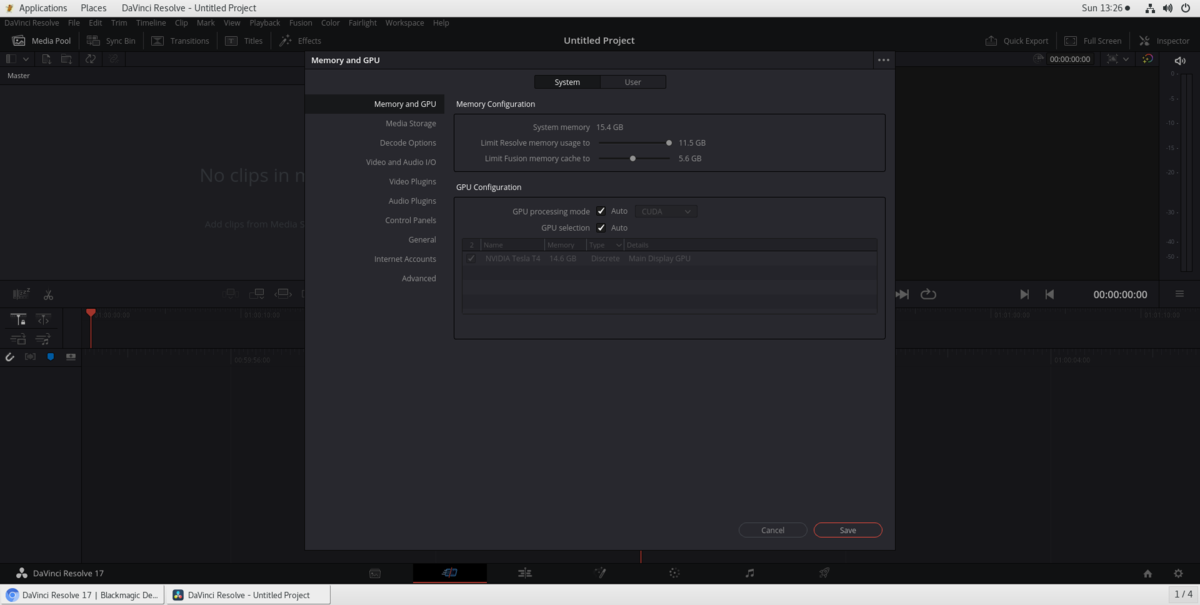Uncheck GPU processing mode Auto
This screenshot has width=1200, height=605.
click(x=601, y=211)
